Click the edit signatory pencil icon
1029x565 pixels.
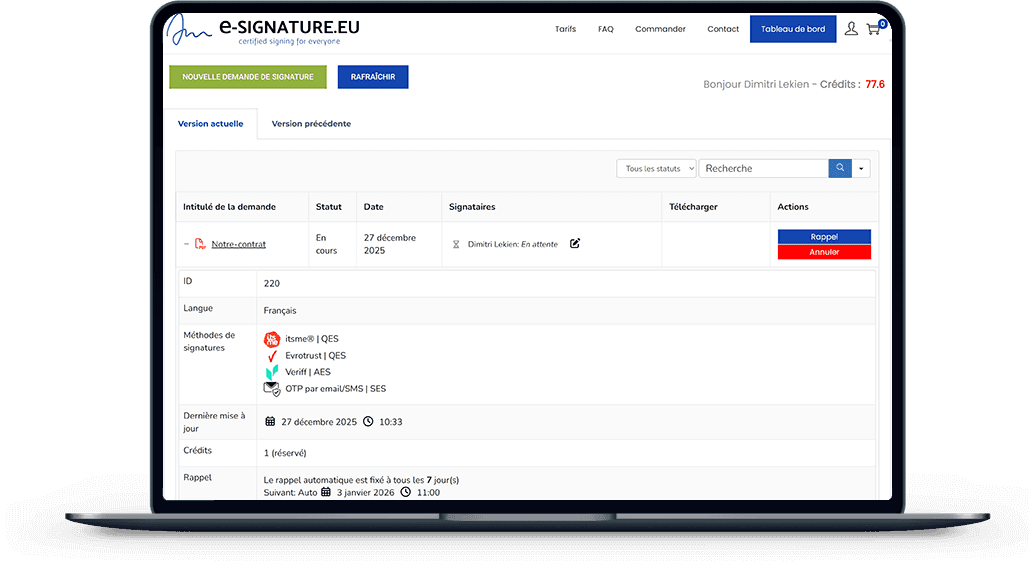click(575, 243)
